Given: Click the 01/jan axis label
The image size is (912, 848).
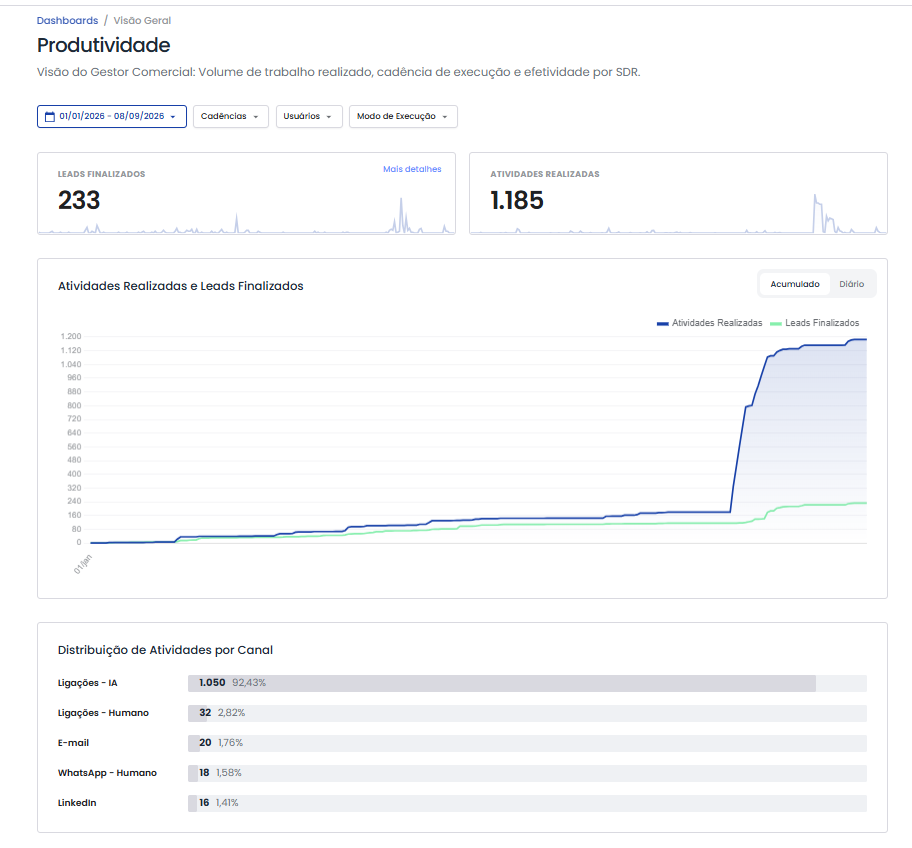Looking at the screenshot, I should pos(83,564).
